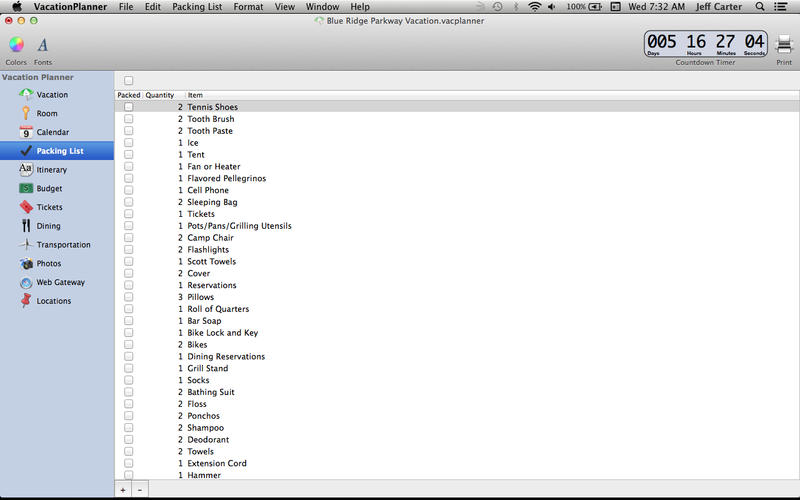Open the View menu

[x=285, y=7]
